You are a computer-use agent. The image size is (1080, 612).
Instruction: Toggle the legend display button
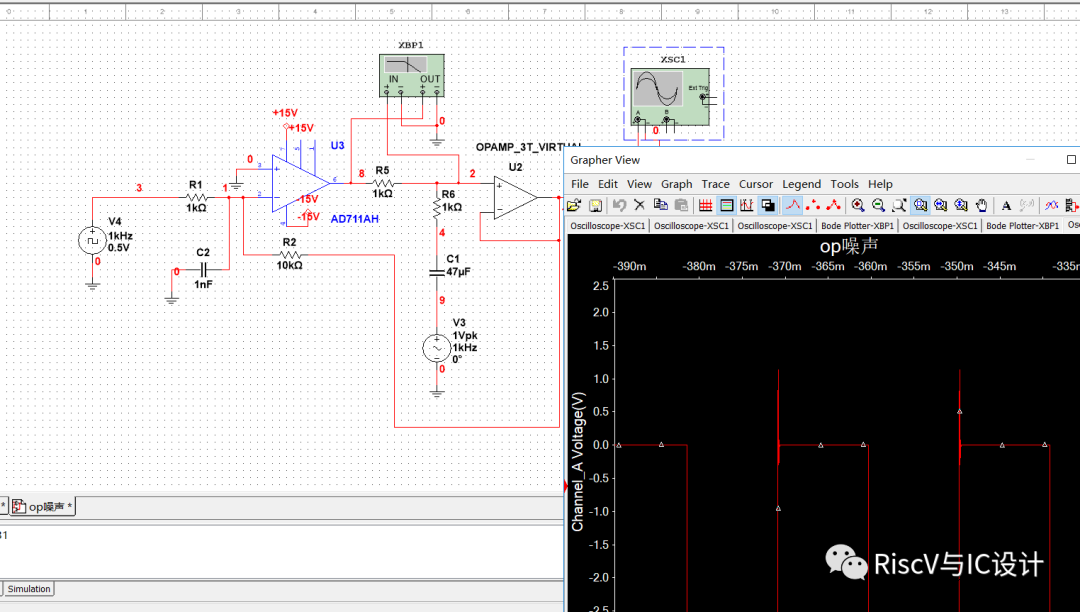pyautogui.click(x=727, y=205)
